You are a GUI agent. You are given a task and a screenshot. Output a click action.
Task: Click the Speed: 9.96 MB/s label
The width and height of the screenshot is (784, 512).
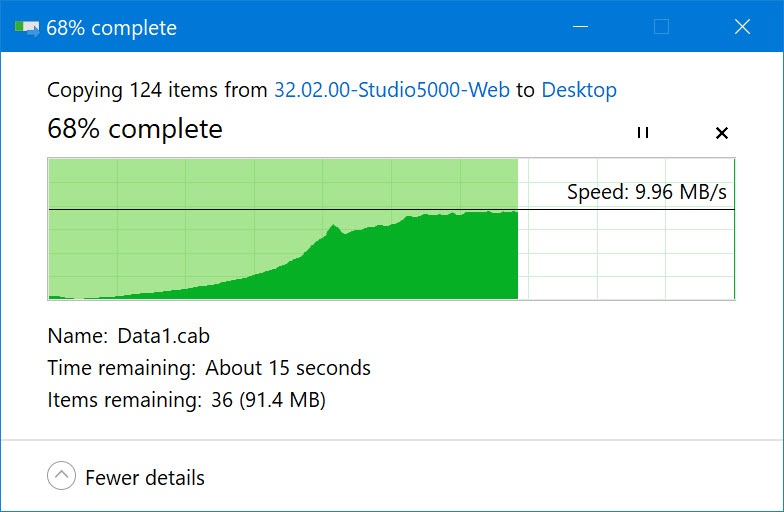pos(646,192)
